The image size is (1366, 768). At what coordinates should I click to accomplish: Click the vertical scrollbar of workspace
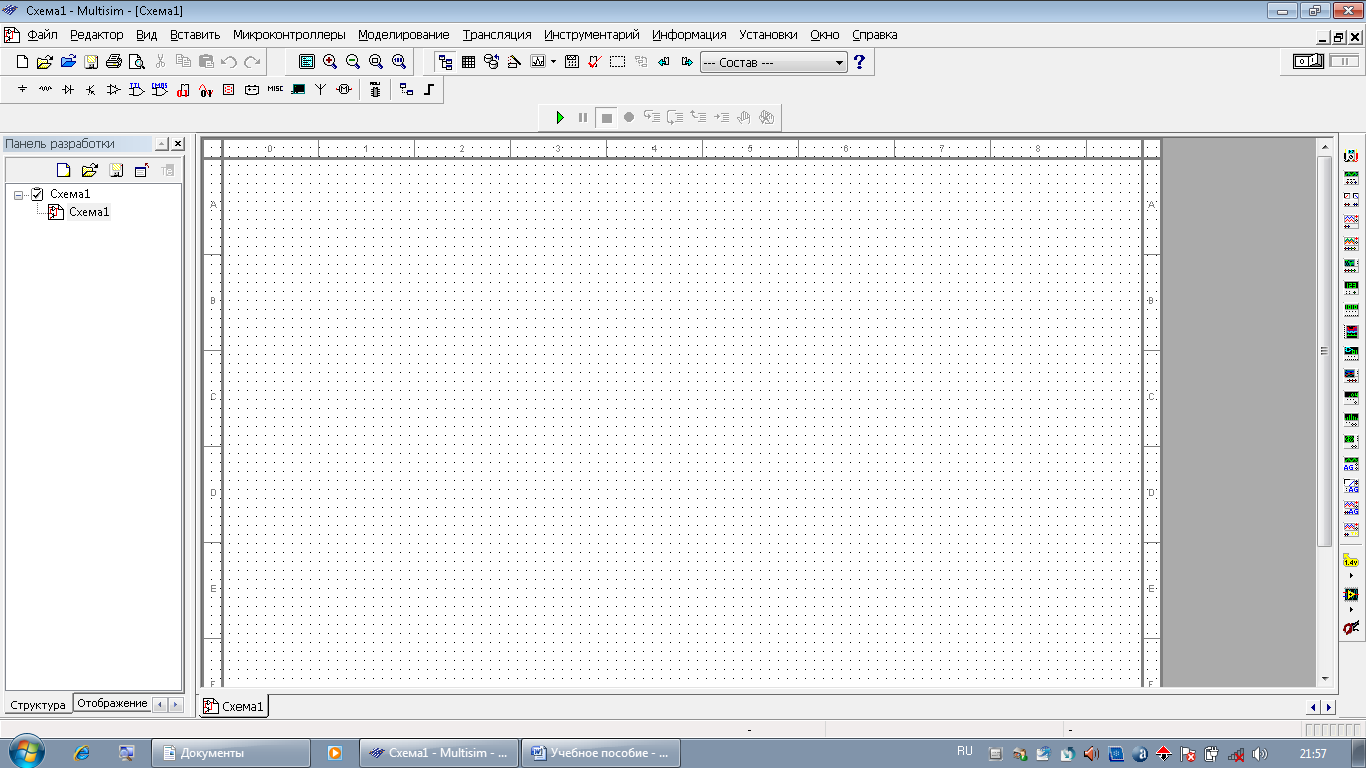pos(1325,349)
